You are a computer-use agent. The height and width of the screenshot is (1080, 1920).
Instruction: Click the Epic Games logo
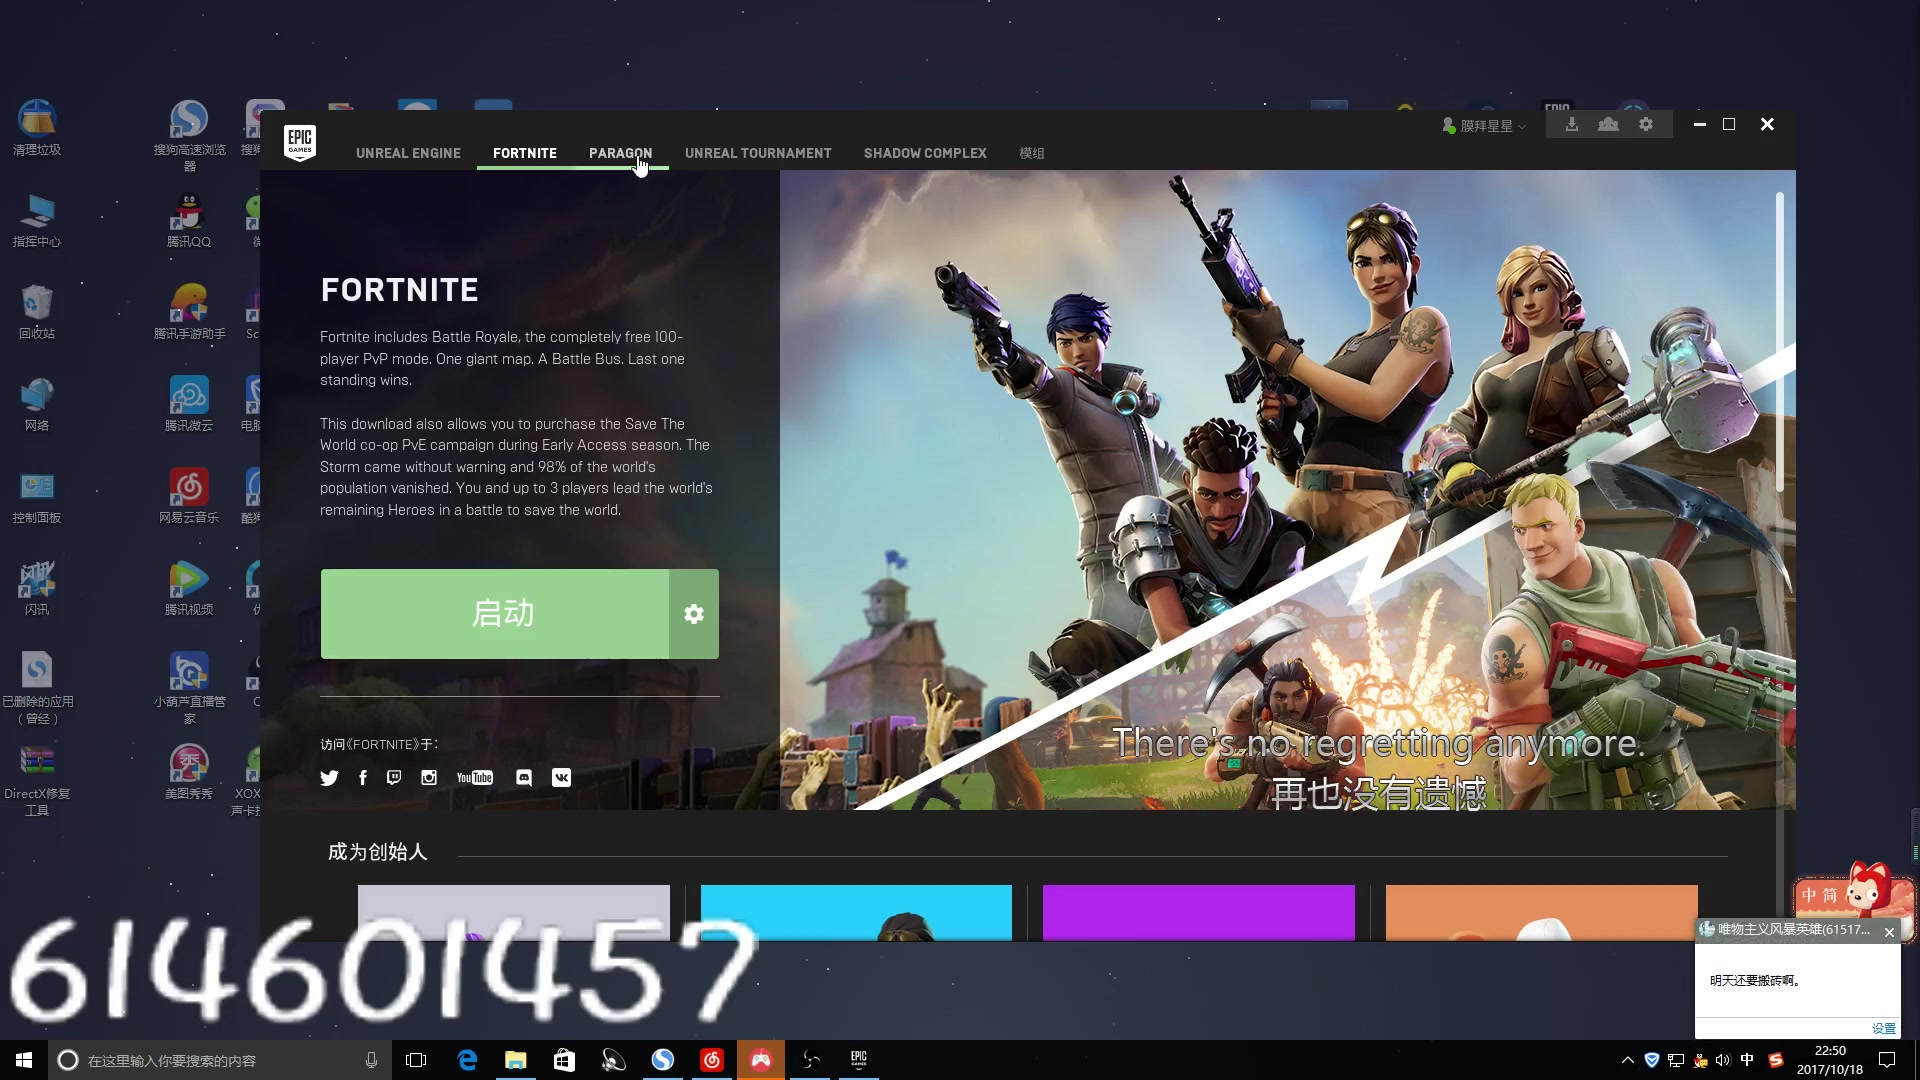coord(300,143)
